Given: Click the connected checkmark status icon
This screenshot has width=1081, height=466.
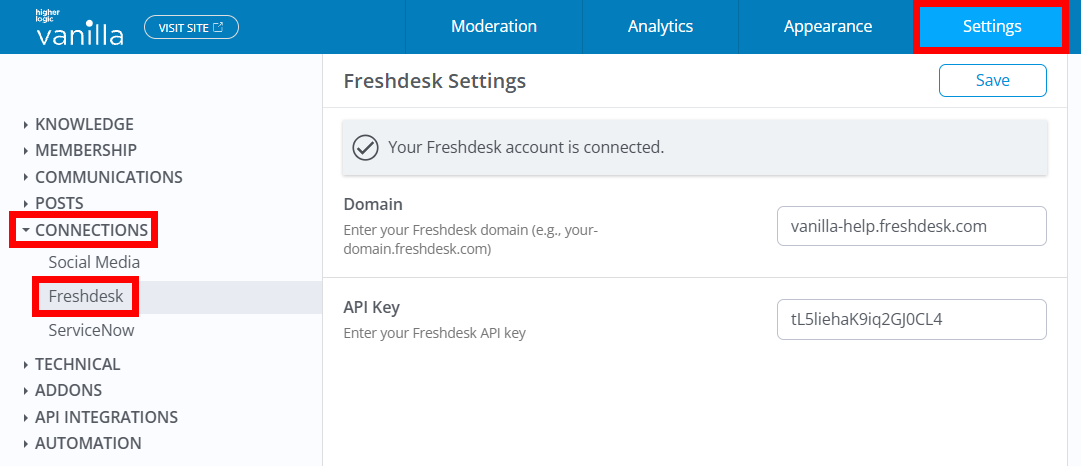Looking at the screenshot, I should (366, 148).
